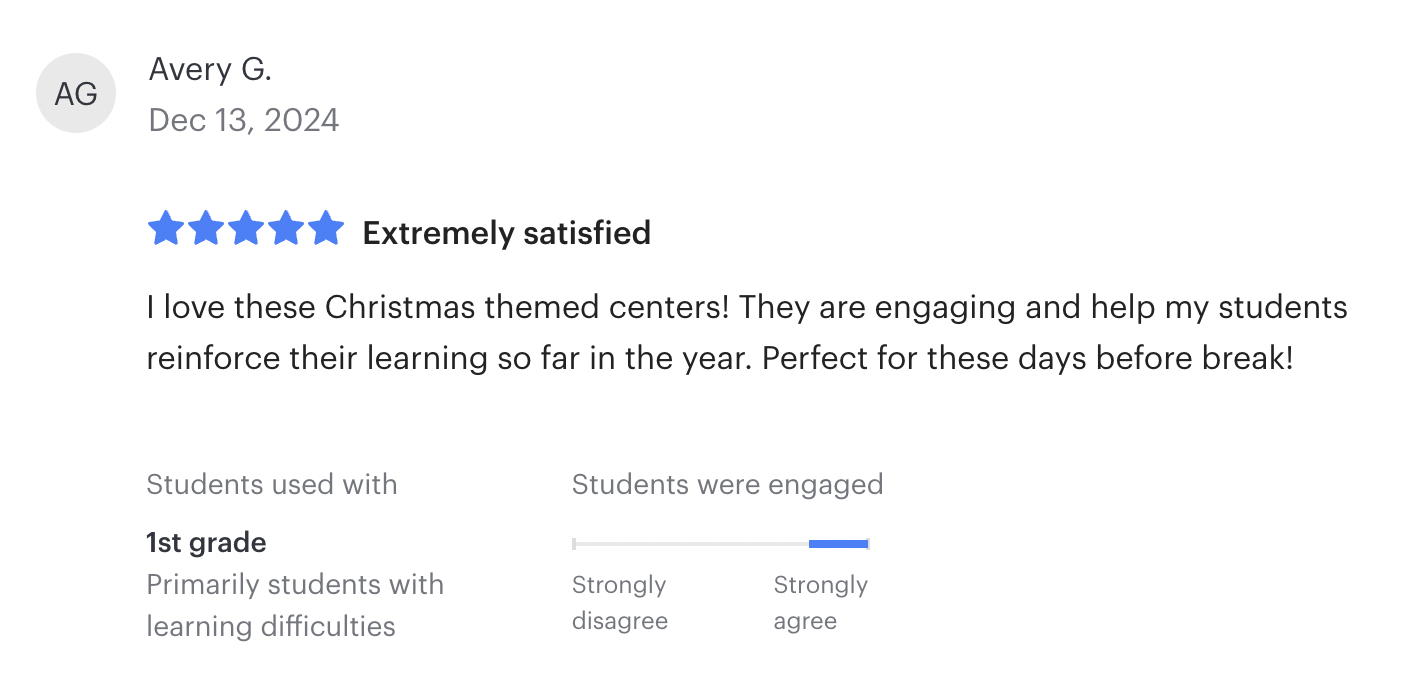Click the second blue rating star
This screenshot has height=692, width=1402.
click(206, 229)
